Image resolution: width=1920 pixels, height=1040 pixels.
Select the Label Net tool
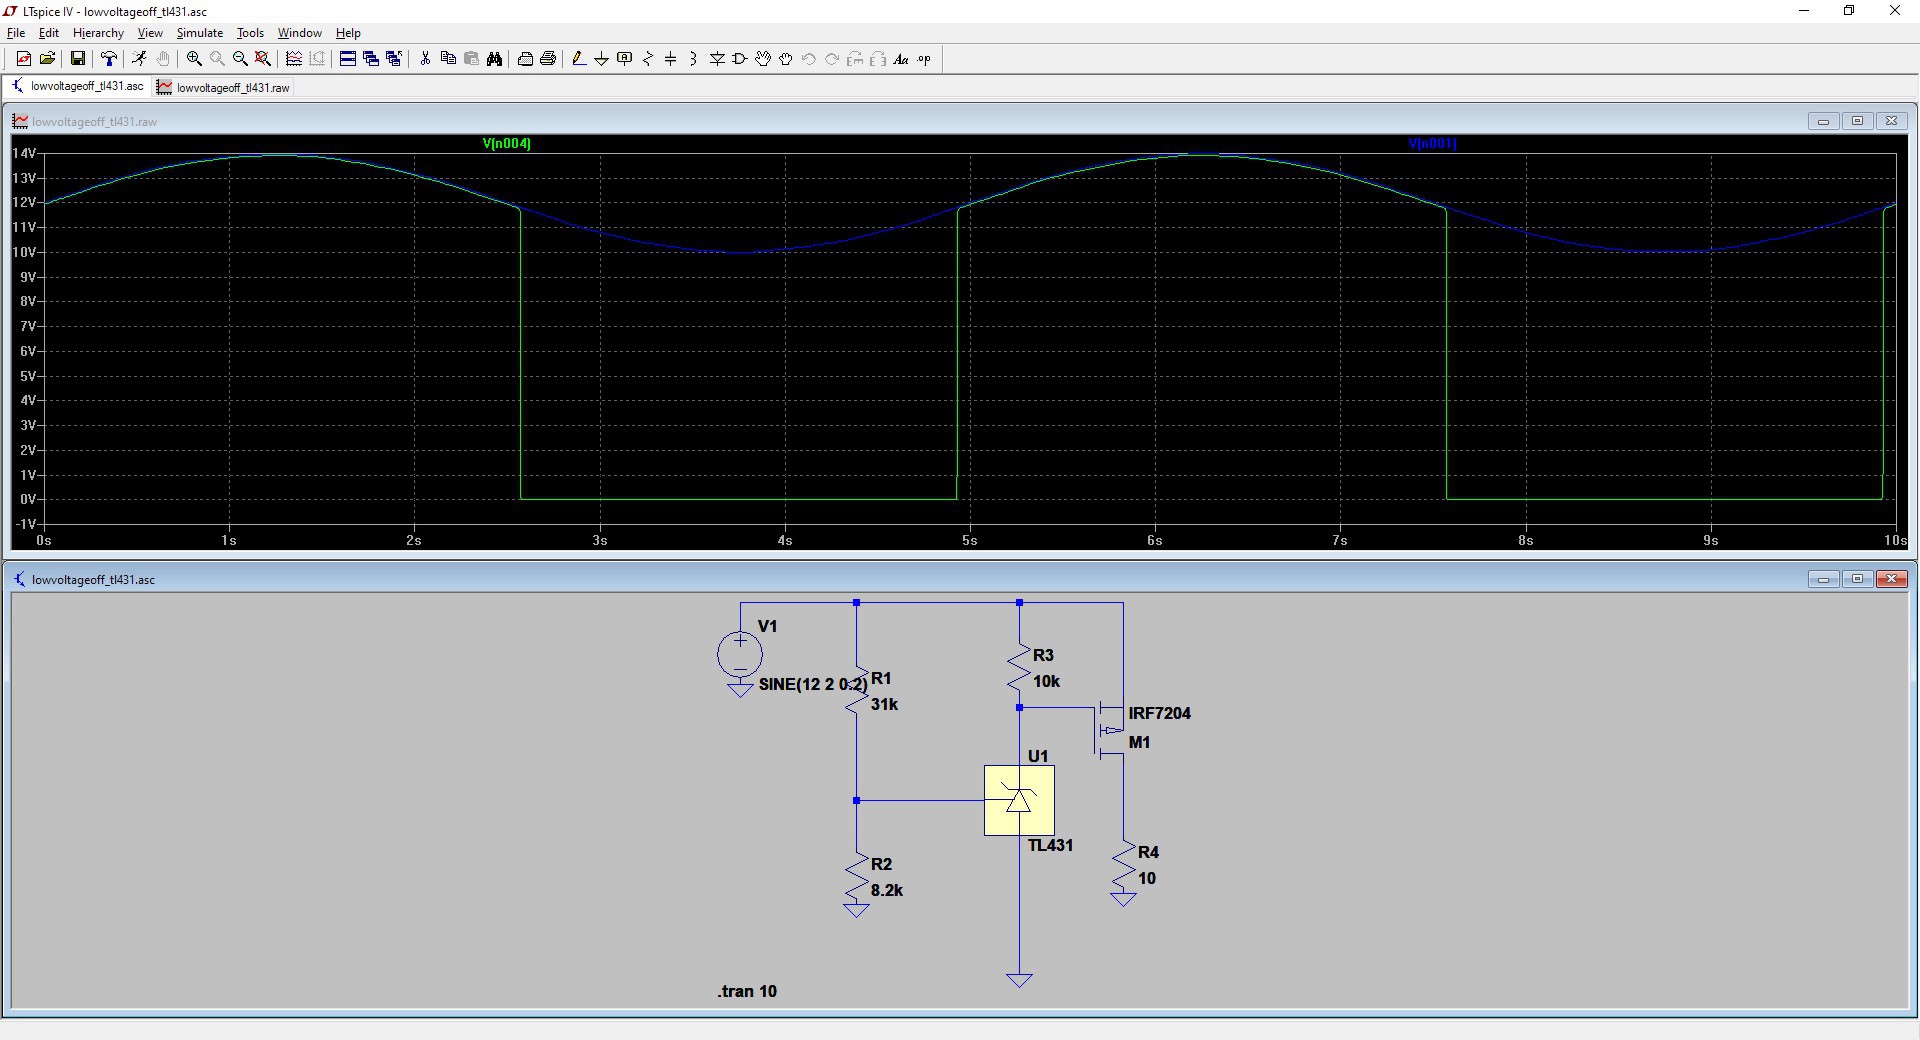click(625, 59)
